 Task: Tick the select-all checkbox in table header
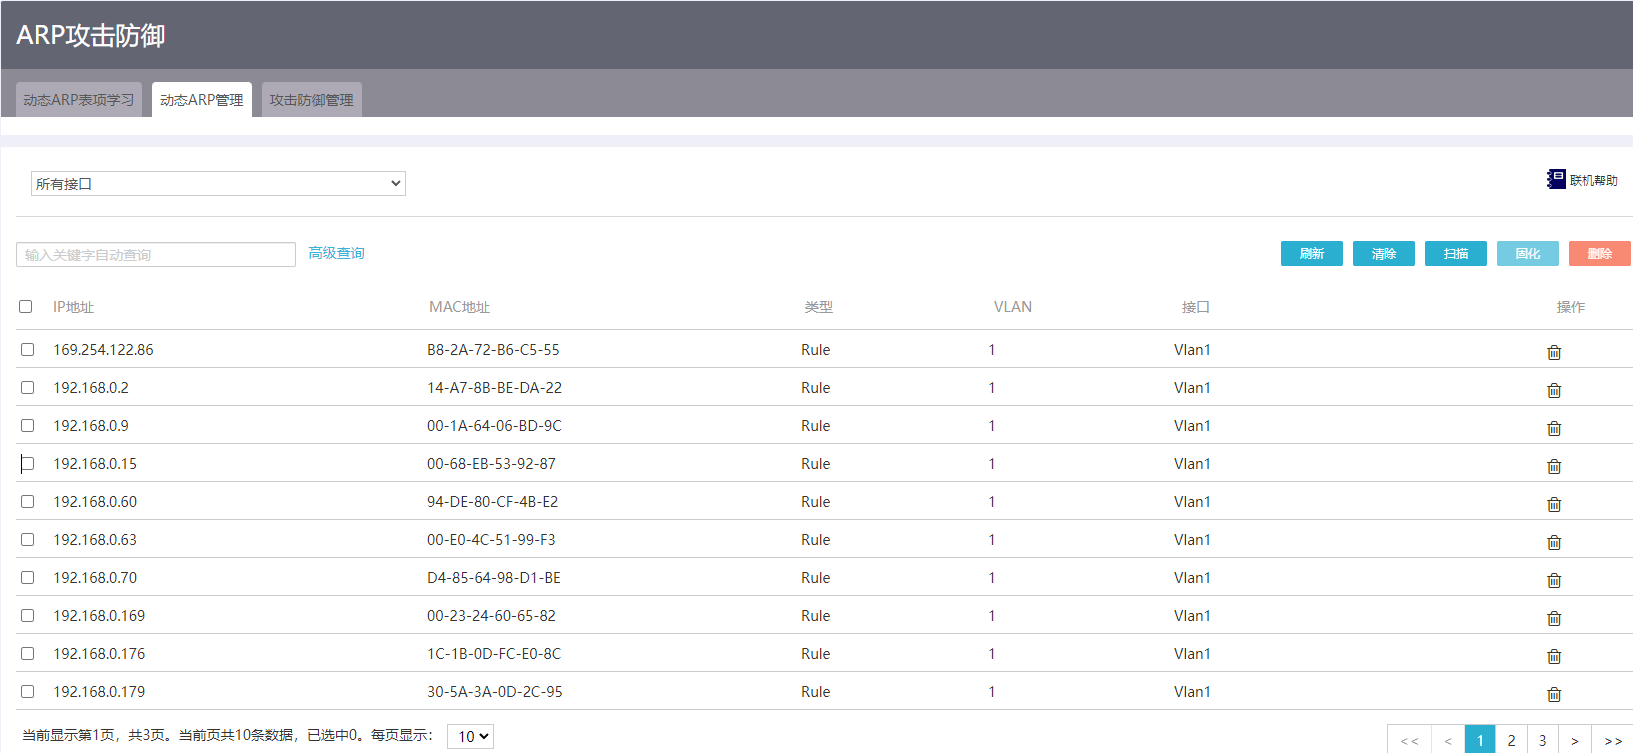(26, 307)
